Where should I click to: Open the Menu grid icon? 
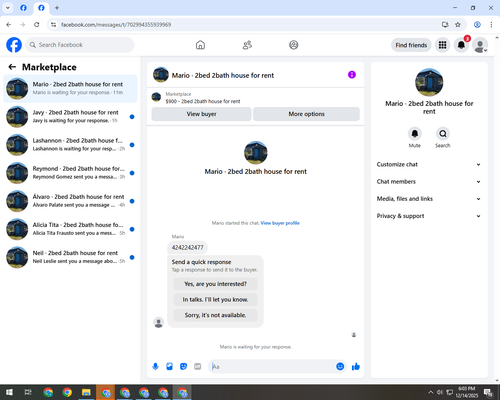click(x=442, y=45)
